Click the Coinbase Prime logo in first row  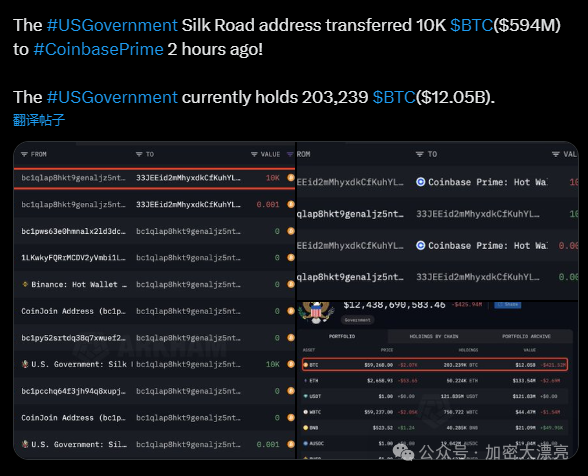tap(421, 182)
